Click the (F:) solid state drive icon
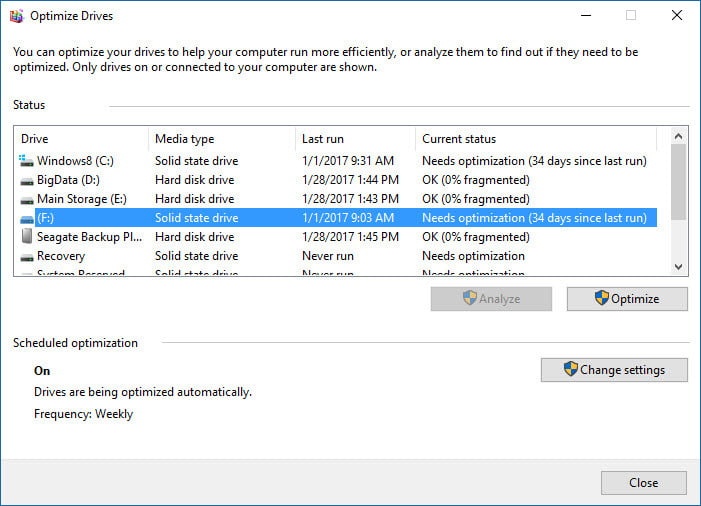 [x=26, y=218]
